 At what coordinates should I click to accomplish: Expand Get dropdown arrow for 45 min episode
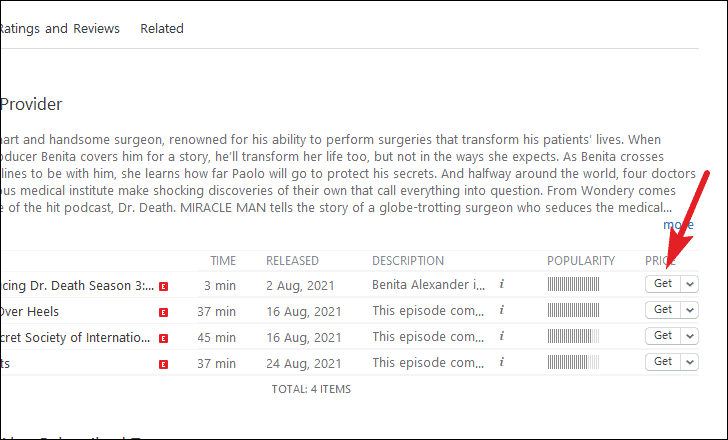click(x=690, y=336)
